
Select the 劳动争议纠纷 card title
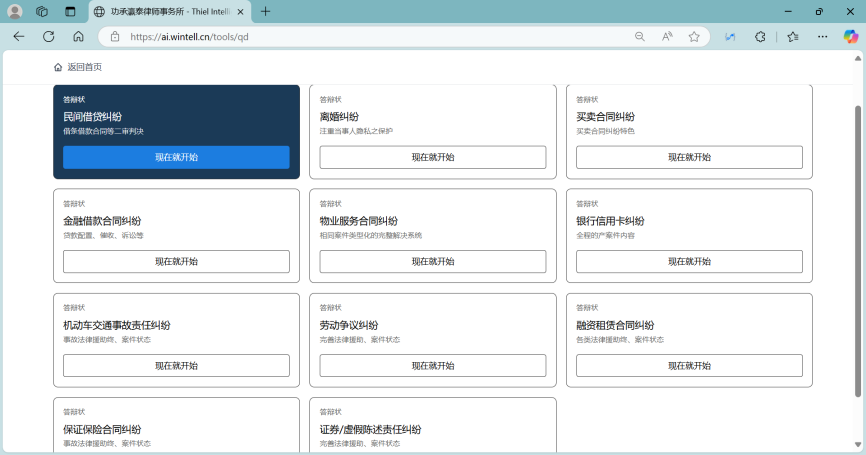[x=349, y=325]
